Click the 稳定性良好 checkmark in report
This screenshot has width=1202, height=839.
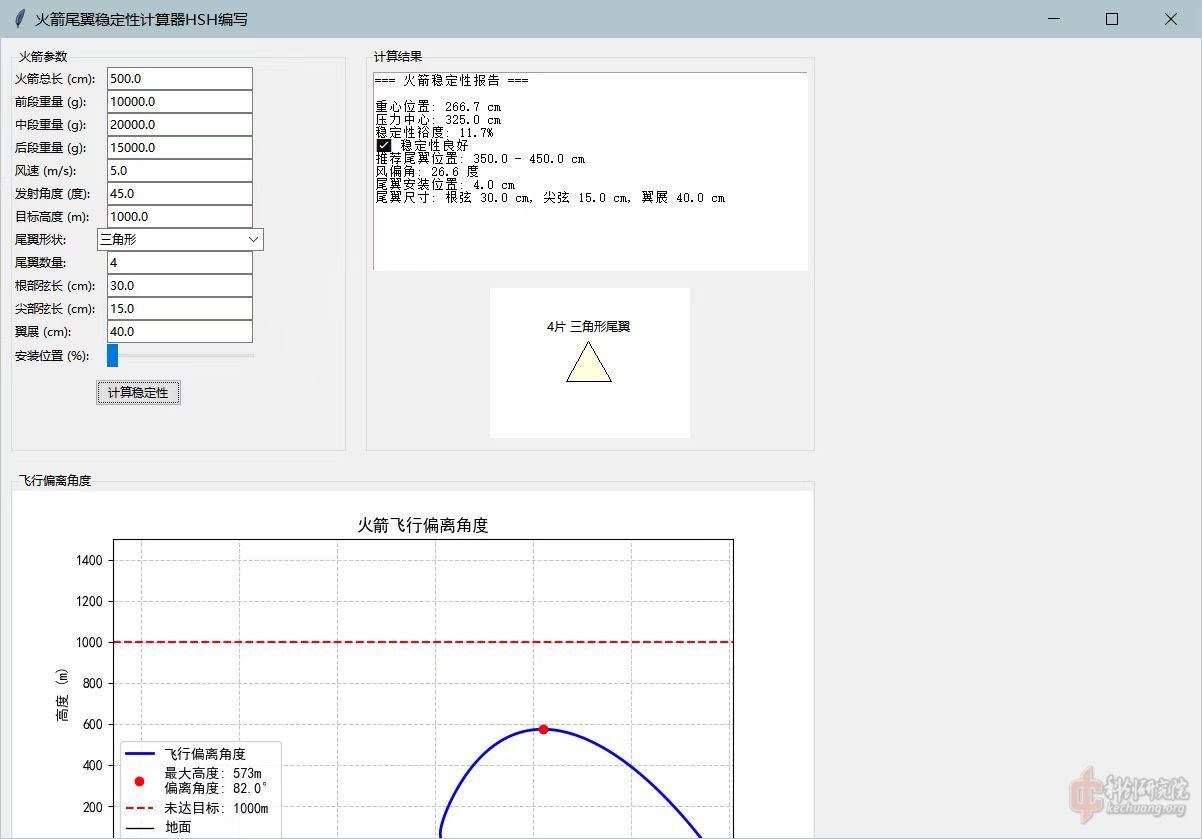(383, 145)
